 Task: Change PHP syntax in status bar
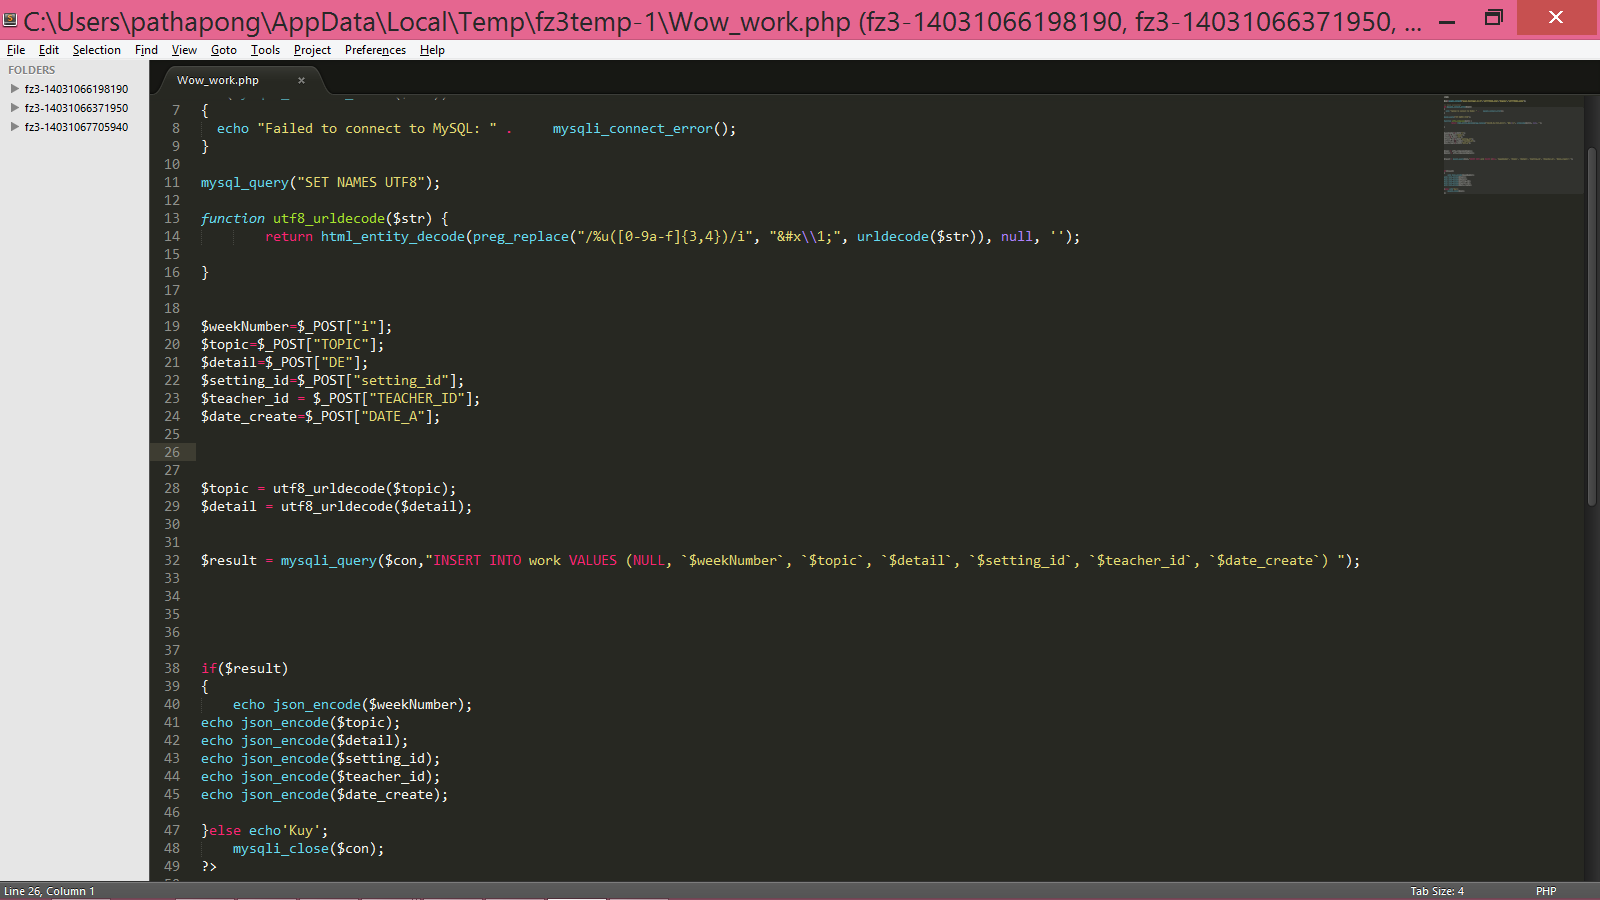point(1546,891)
